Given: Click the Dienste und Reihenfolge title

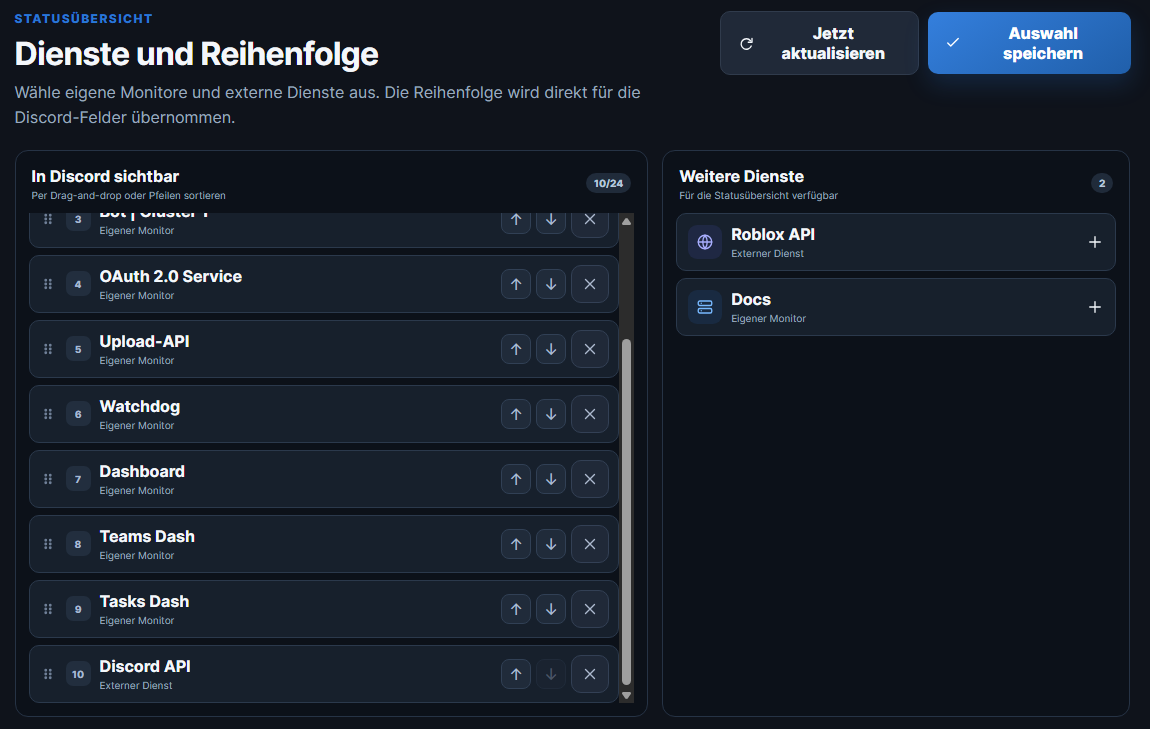Looking at the screenshot, I should [197, 54].
